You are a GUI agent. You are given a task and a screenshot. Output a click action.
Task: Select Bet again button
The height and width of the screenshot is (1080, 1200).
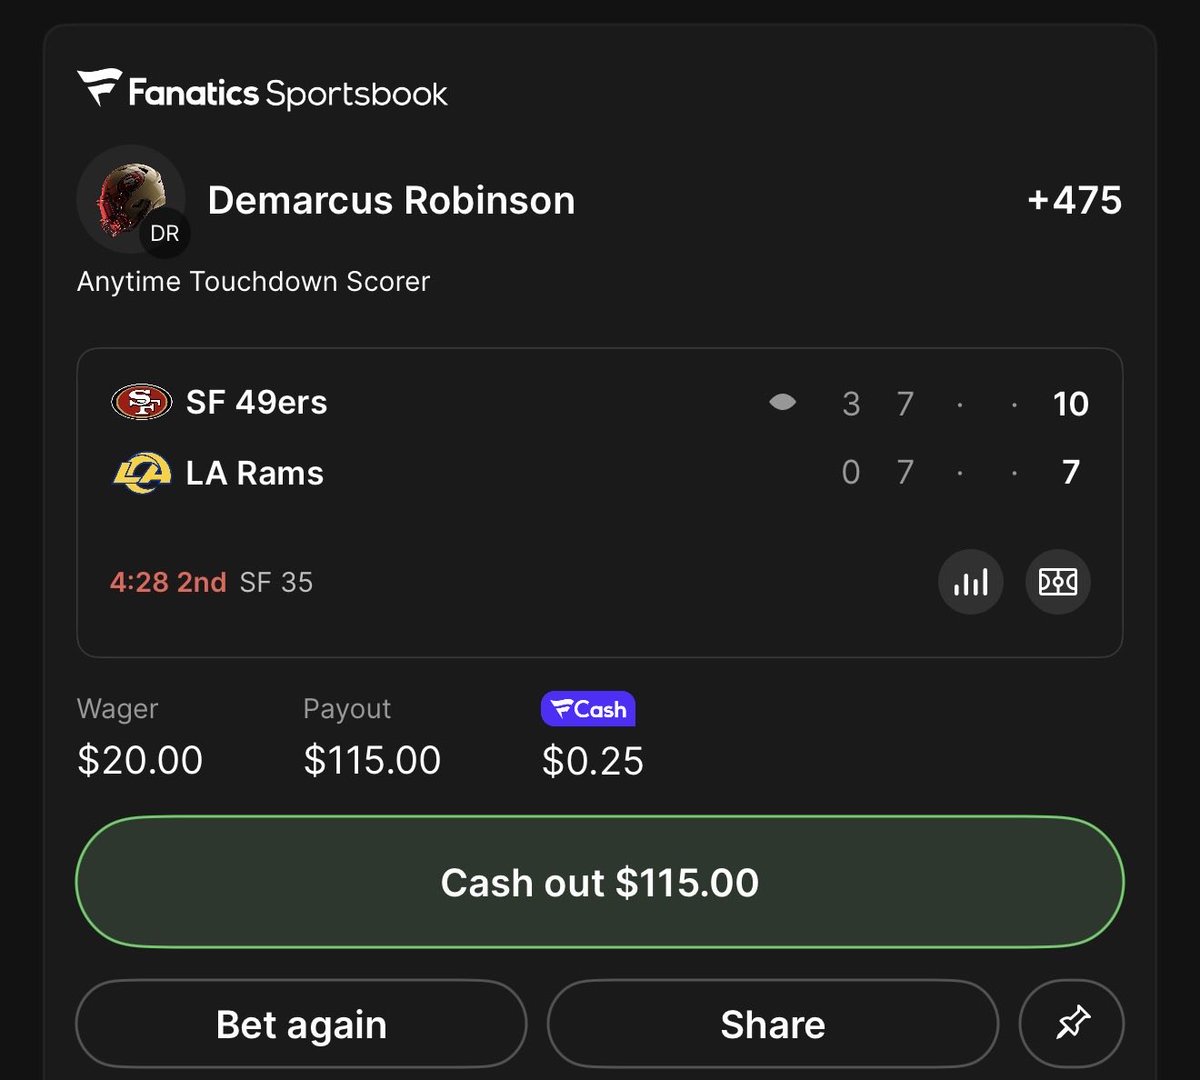pos(301,1024)
